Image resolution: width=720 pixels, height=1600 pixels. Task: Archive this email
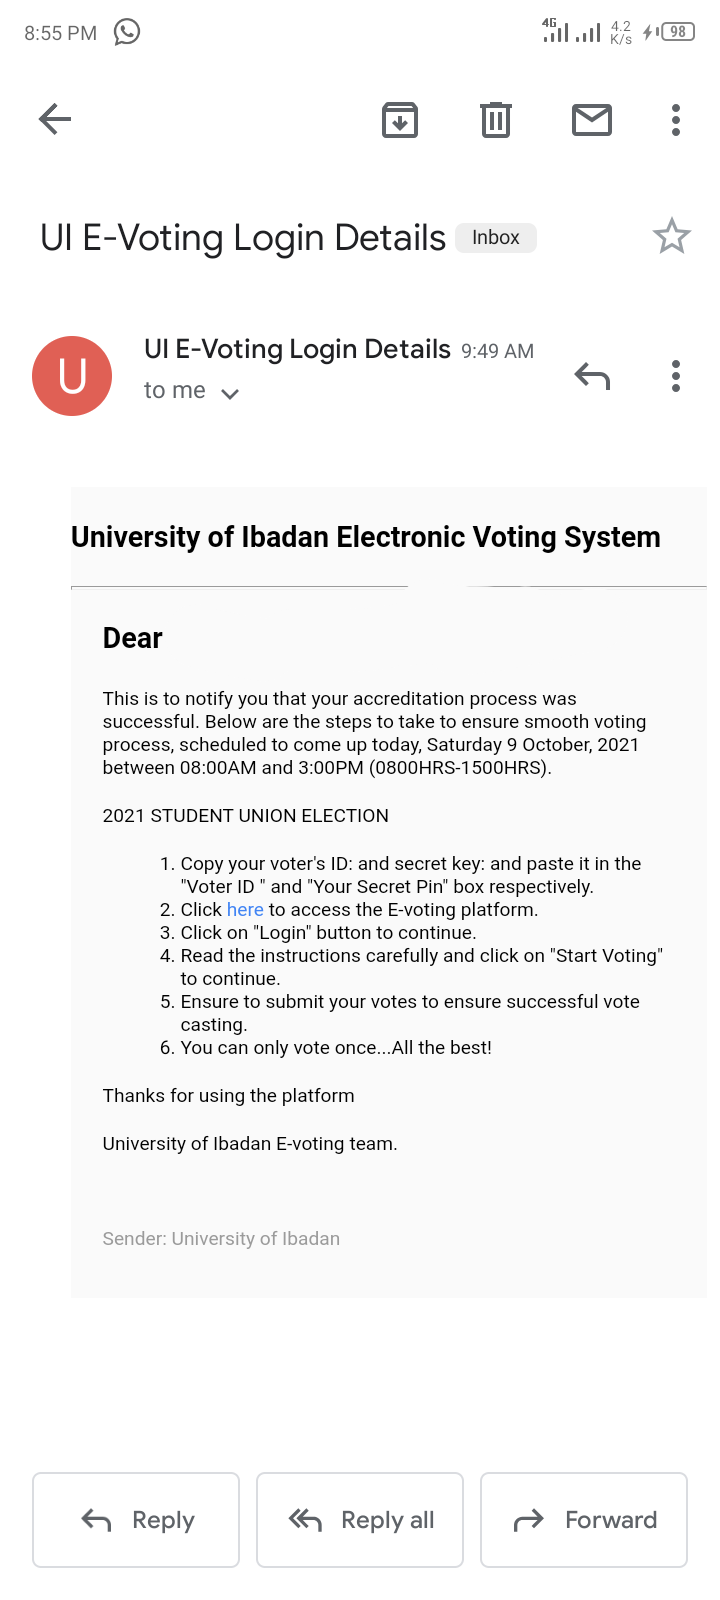[x=400, y=120]
